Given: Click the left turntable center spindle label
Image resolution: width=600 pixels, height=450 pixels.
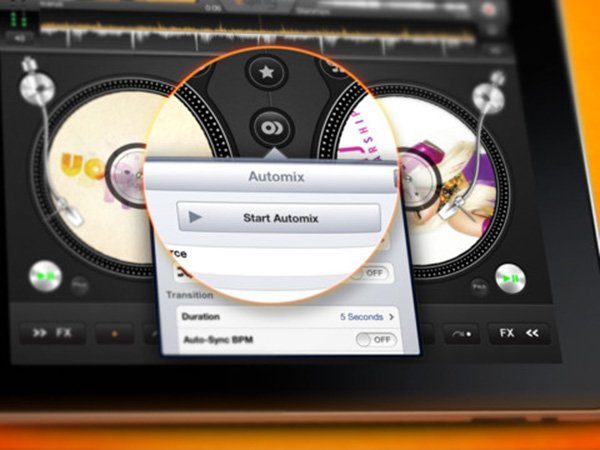Looking at the screenshot, I should click(126, 176).
